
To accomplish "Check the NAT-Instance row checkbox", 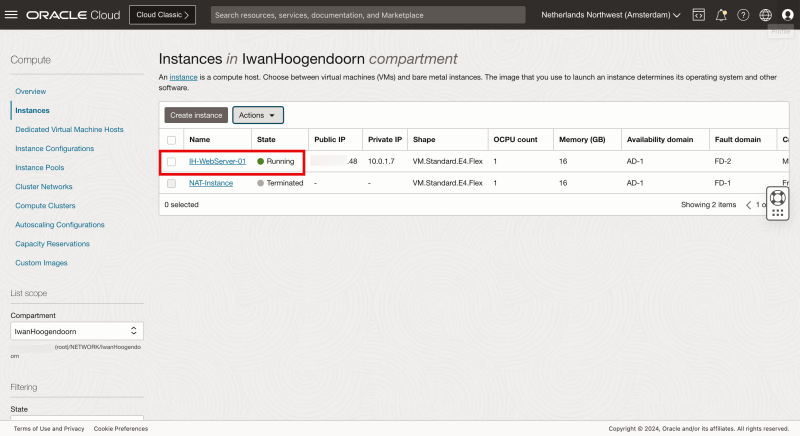I will (171, 183).
